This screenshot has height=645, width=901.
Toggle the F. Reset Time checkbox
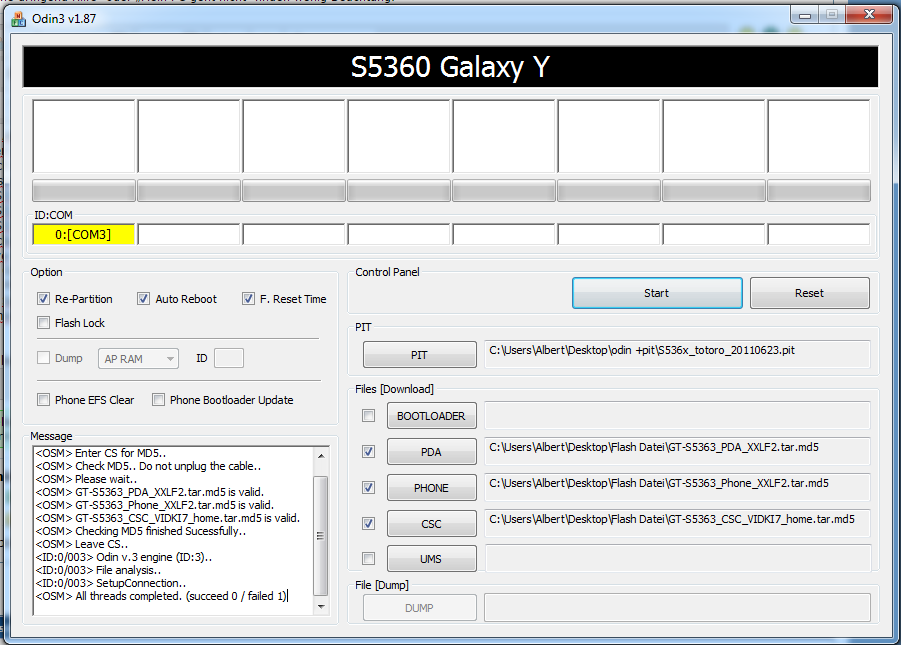coord(248,299)
